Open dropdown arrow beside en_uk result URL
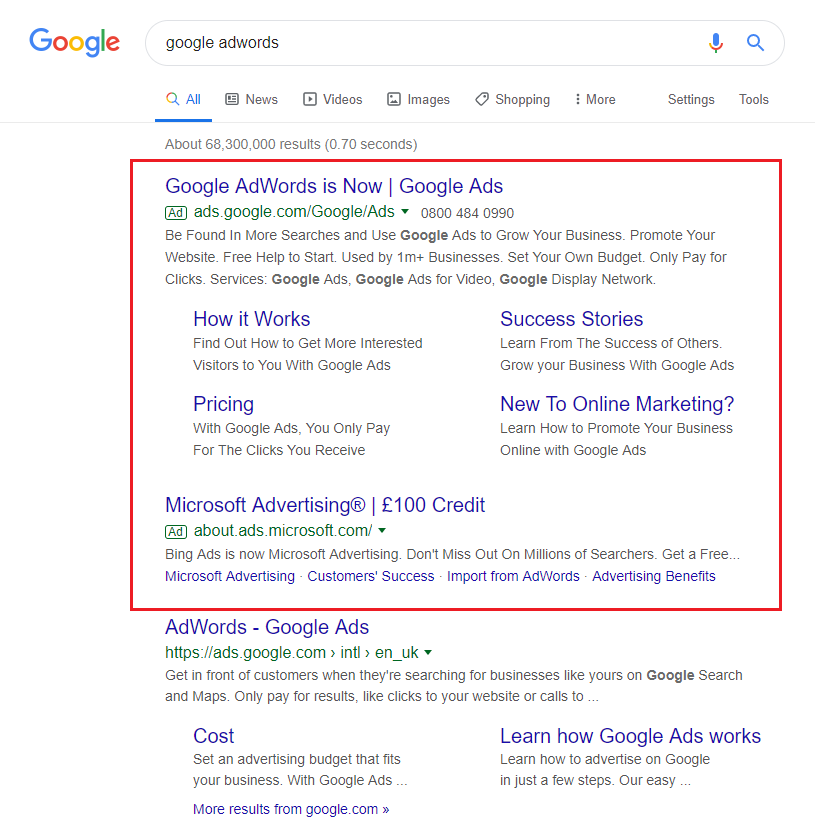 428,653
